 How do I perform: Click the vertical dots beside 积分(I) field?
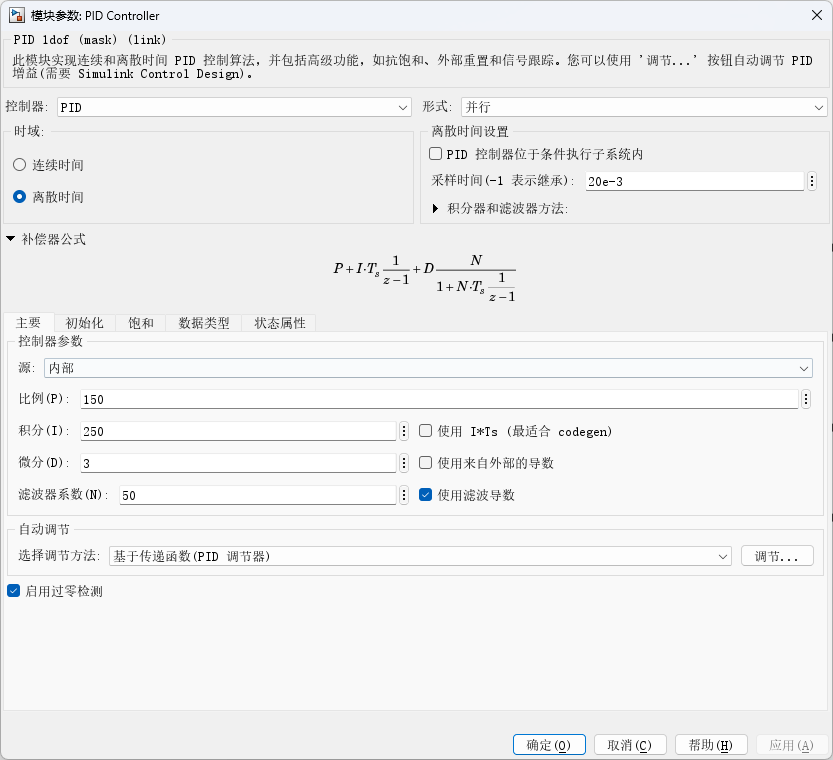[404, 431]
